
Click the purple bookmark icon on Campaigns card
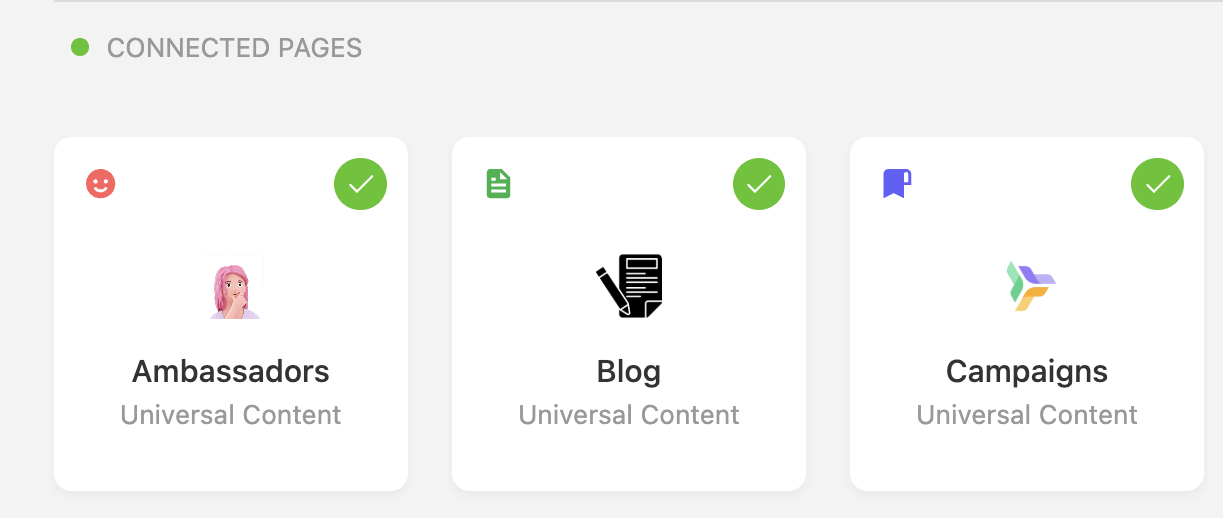click(896, 184)
